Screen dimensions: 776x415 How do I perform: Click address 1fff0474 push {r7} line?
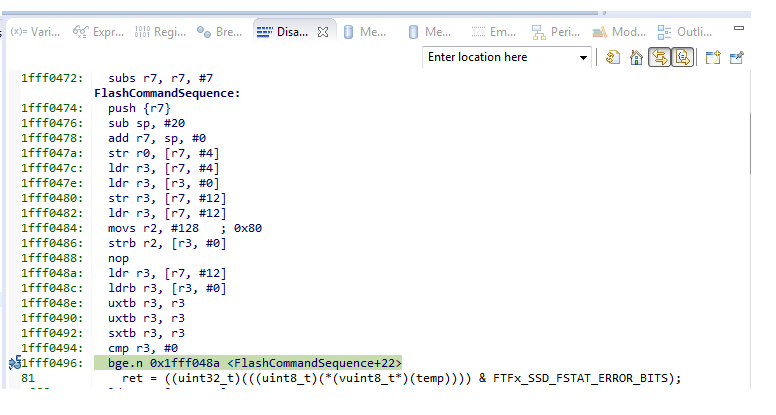pos(96,108)
